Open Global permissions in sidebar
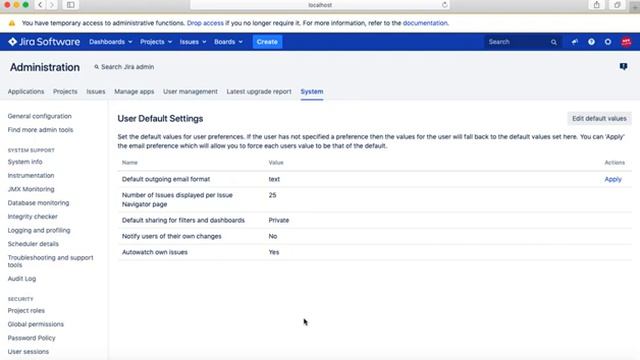The height and width of the screenshot is (360, 640). 36,324
